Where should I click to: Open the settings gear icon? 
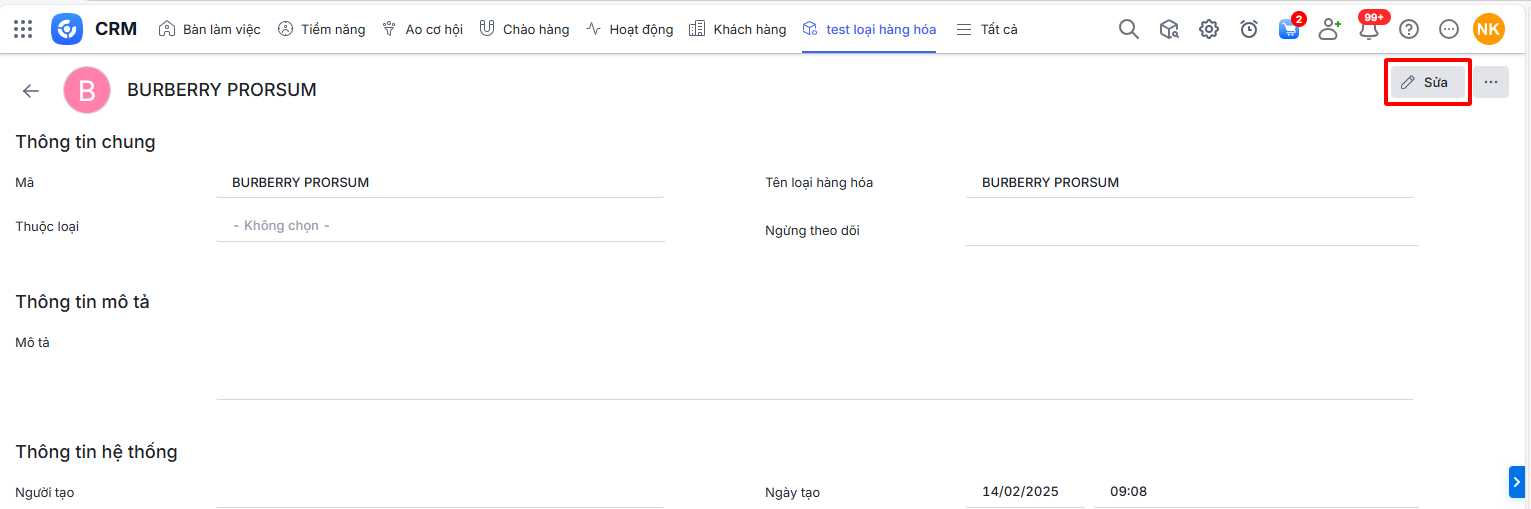1209,29
